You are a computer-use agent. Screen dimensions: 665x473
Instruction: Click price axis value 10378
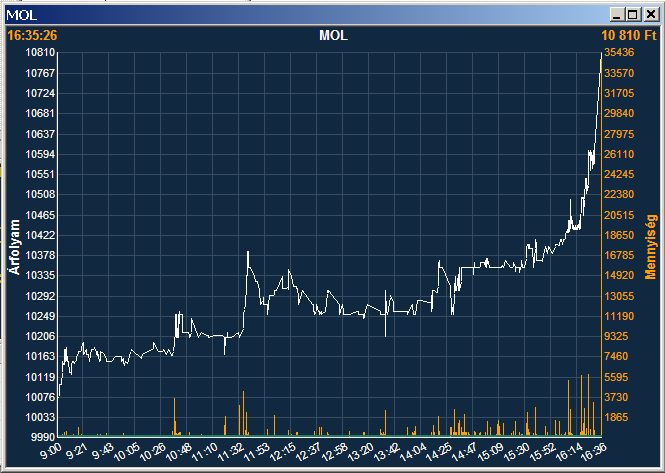pyautogui.click(x=40, y=255)
